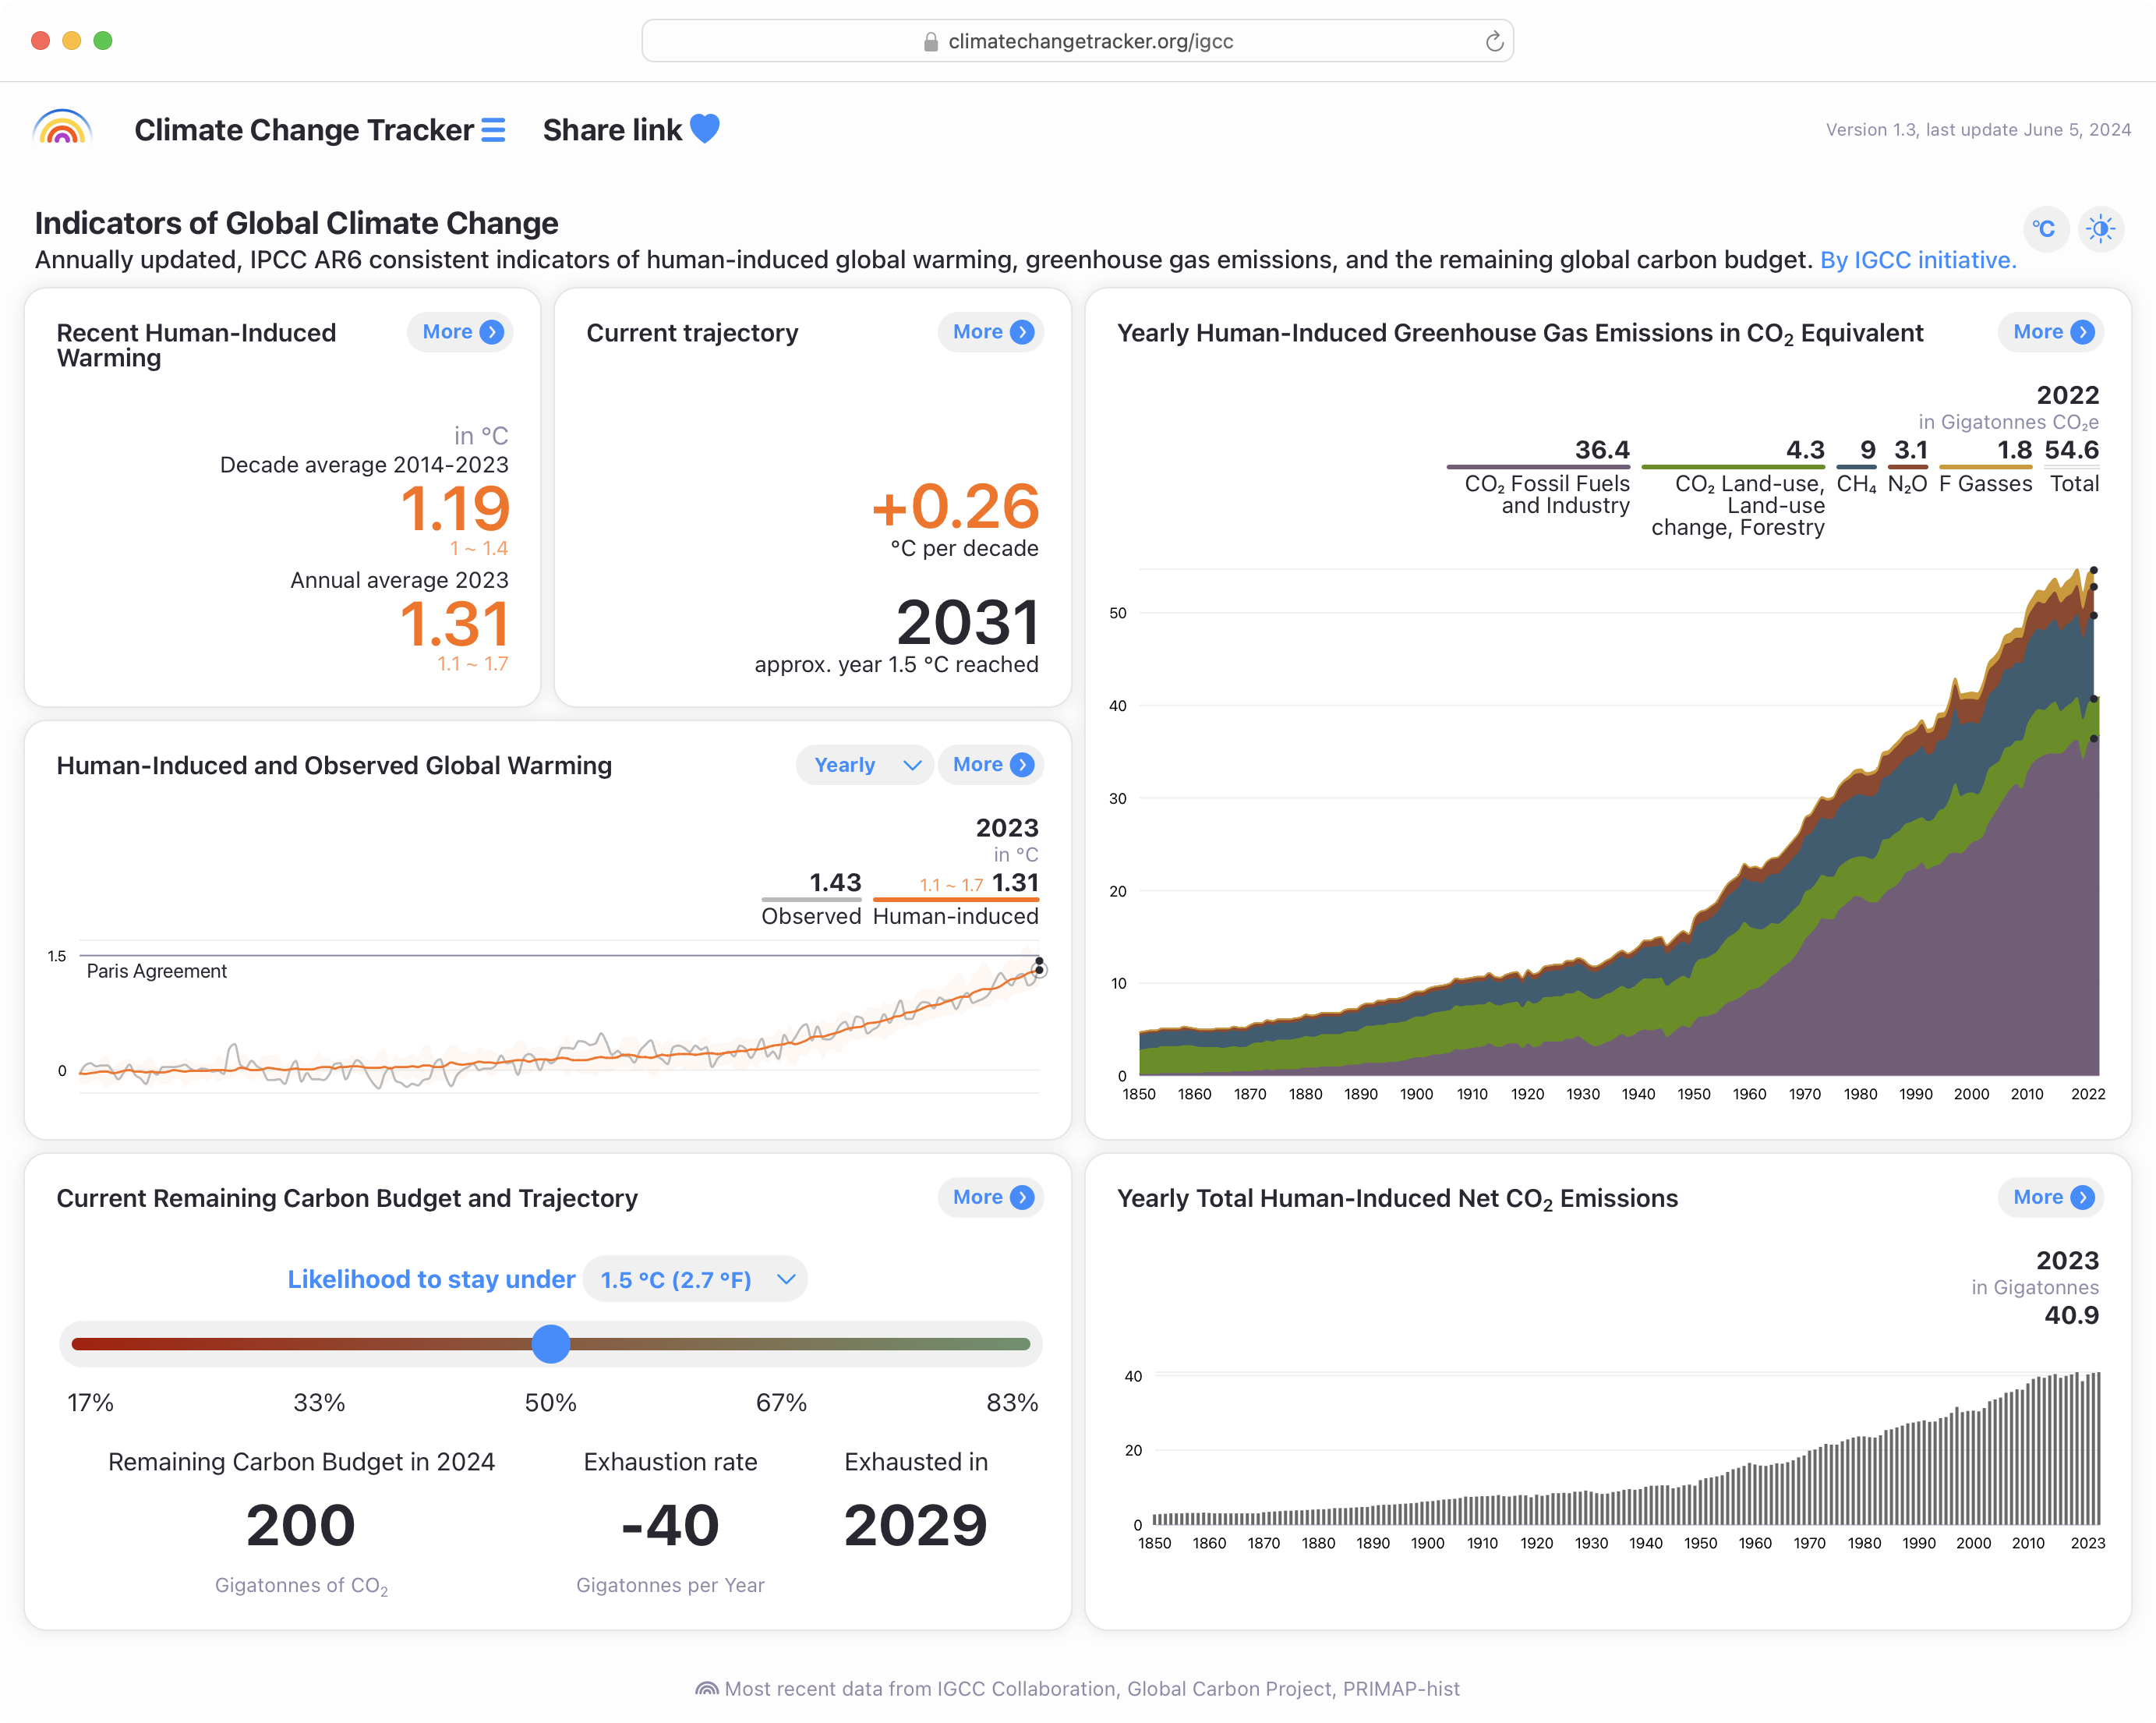Click the remaining carbon budget value 200
The height and width of the screenshot is (1723, 2156).
(x=301, y=1525)
